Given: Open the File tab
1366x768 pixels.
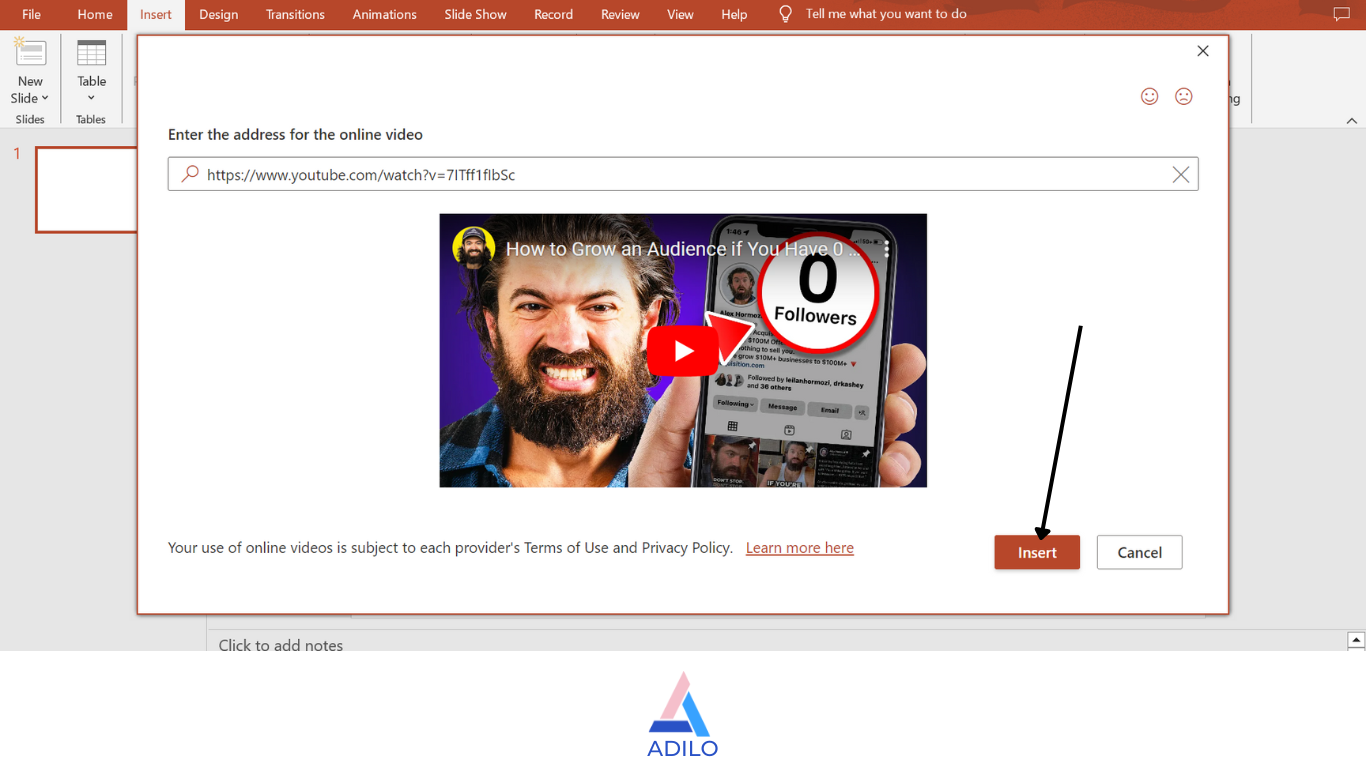Looking at the screenshot, I should pyautogui.click(x=32, y=14).
